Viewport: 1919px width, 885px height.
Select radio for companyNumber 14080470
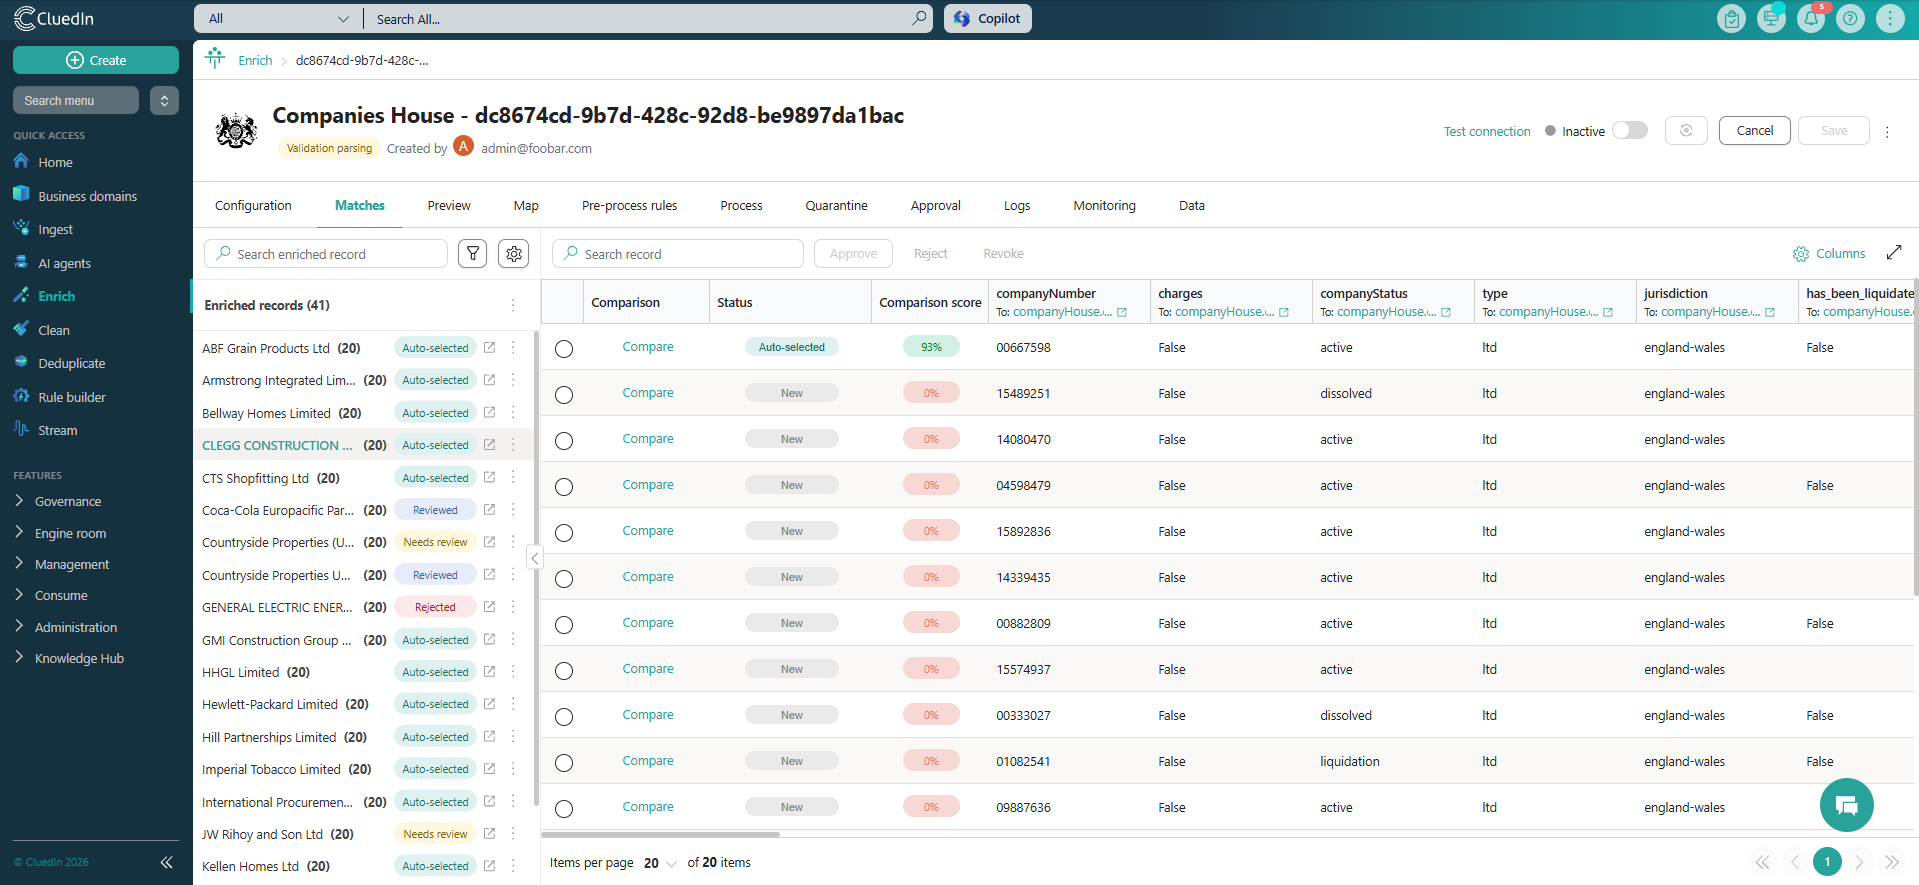[x=564, y=441]
